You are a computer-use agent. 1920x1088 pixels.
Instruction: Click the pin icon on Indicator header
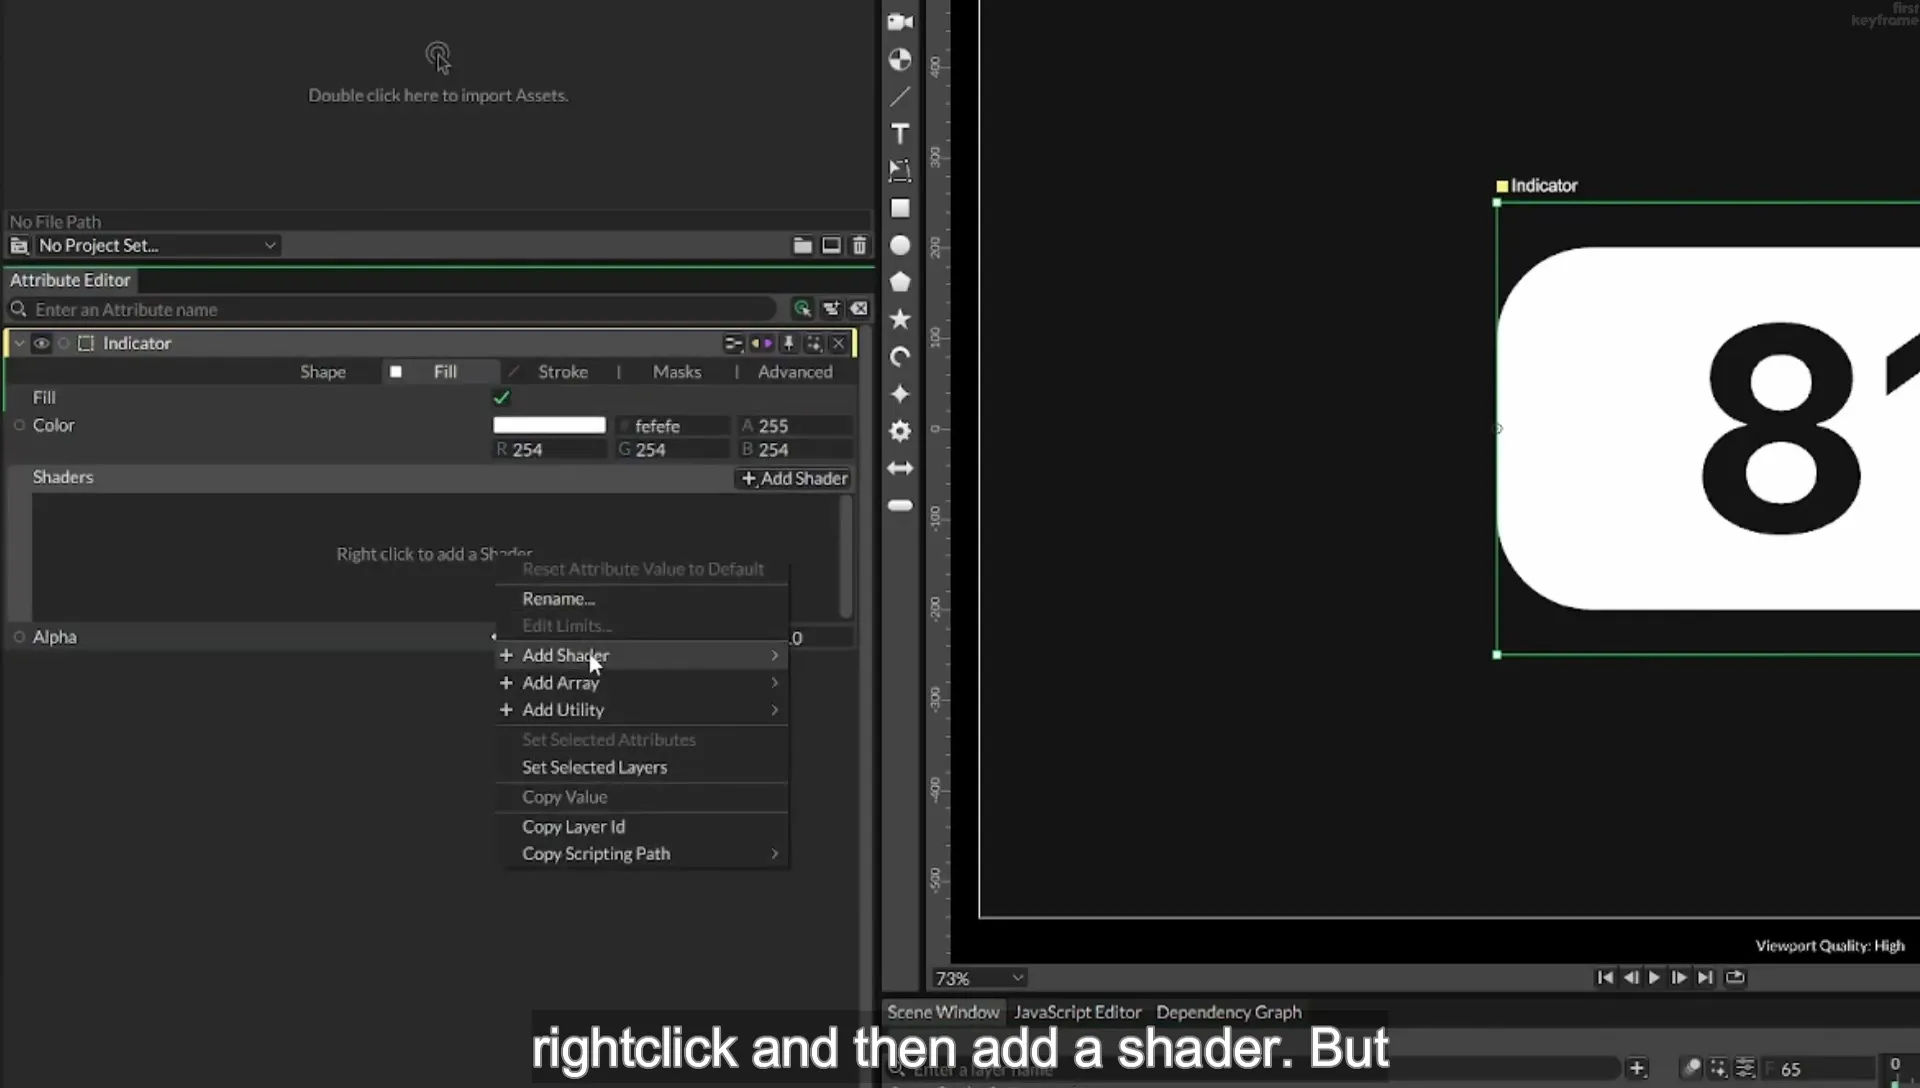(x=788, y=343)
